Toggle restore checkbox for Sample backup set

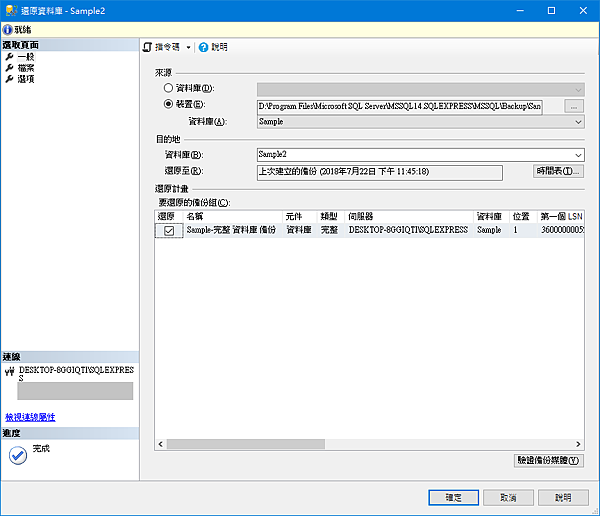tap(169, 230)
